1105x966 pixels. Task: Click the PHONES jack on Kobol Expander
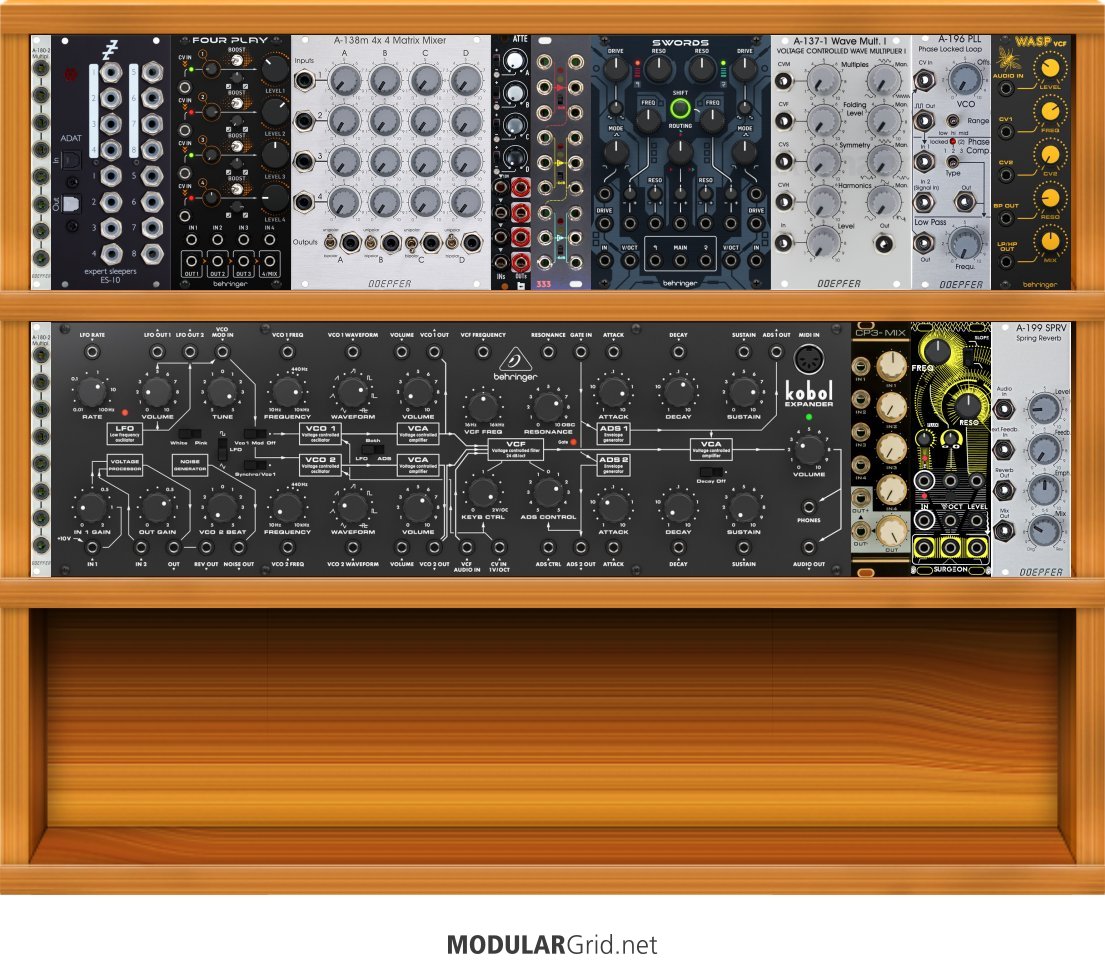click(808, 506)
